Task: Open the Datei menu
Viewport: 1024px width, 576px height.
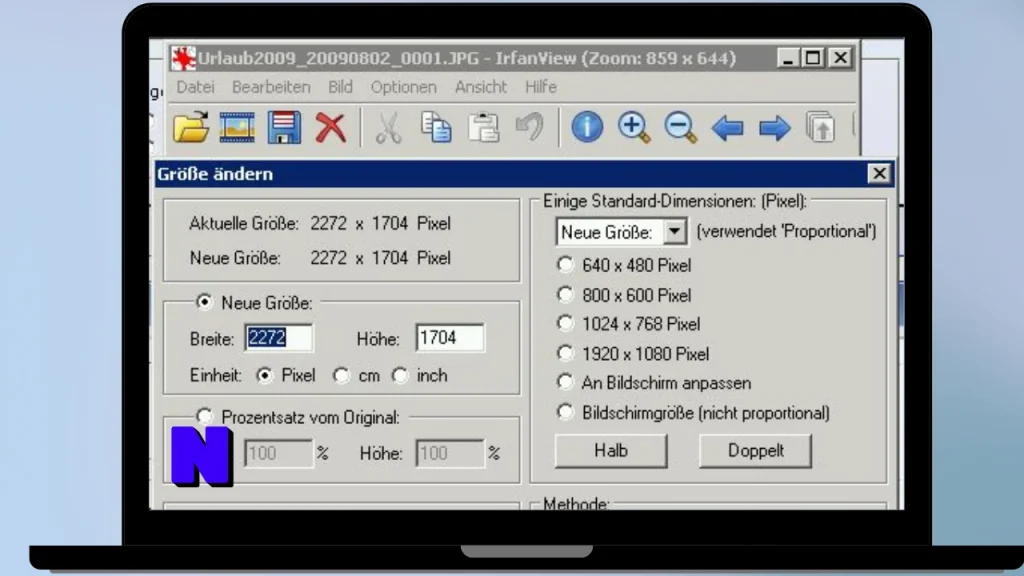Action: coord(195,87)
